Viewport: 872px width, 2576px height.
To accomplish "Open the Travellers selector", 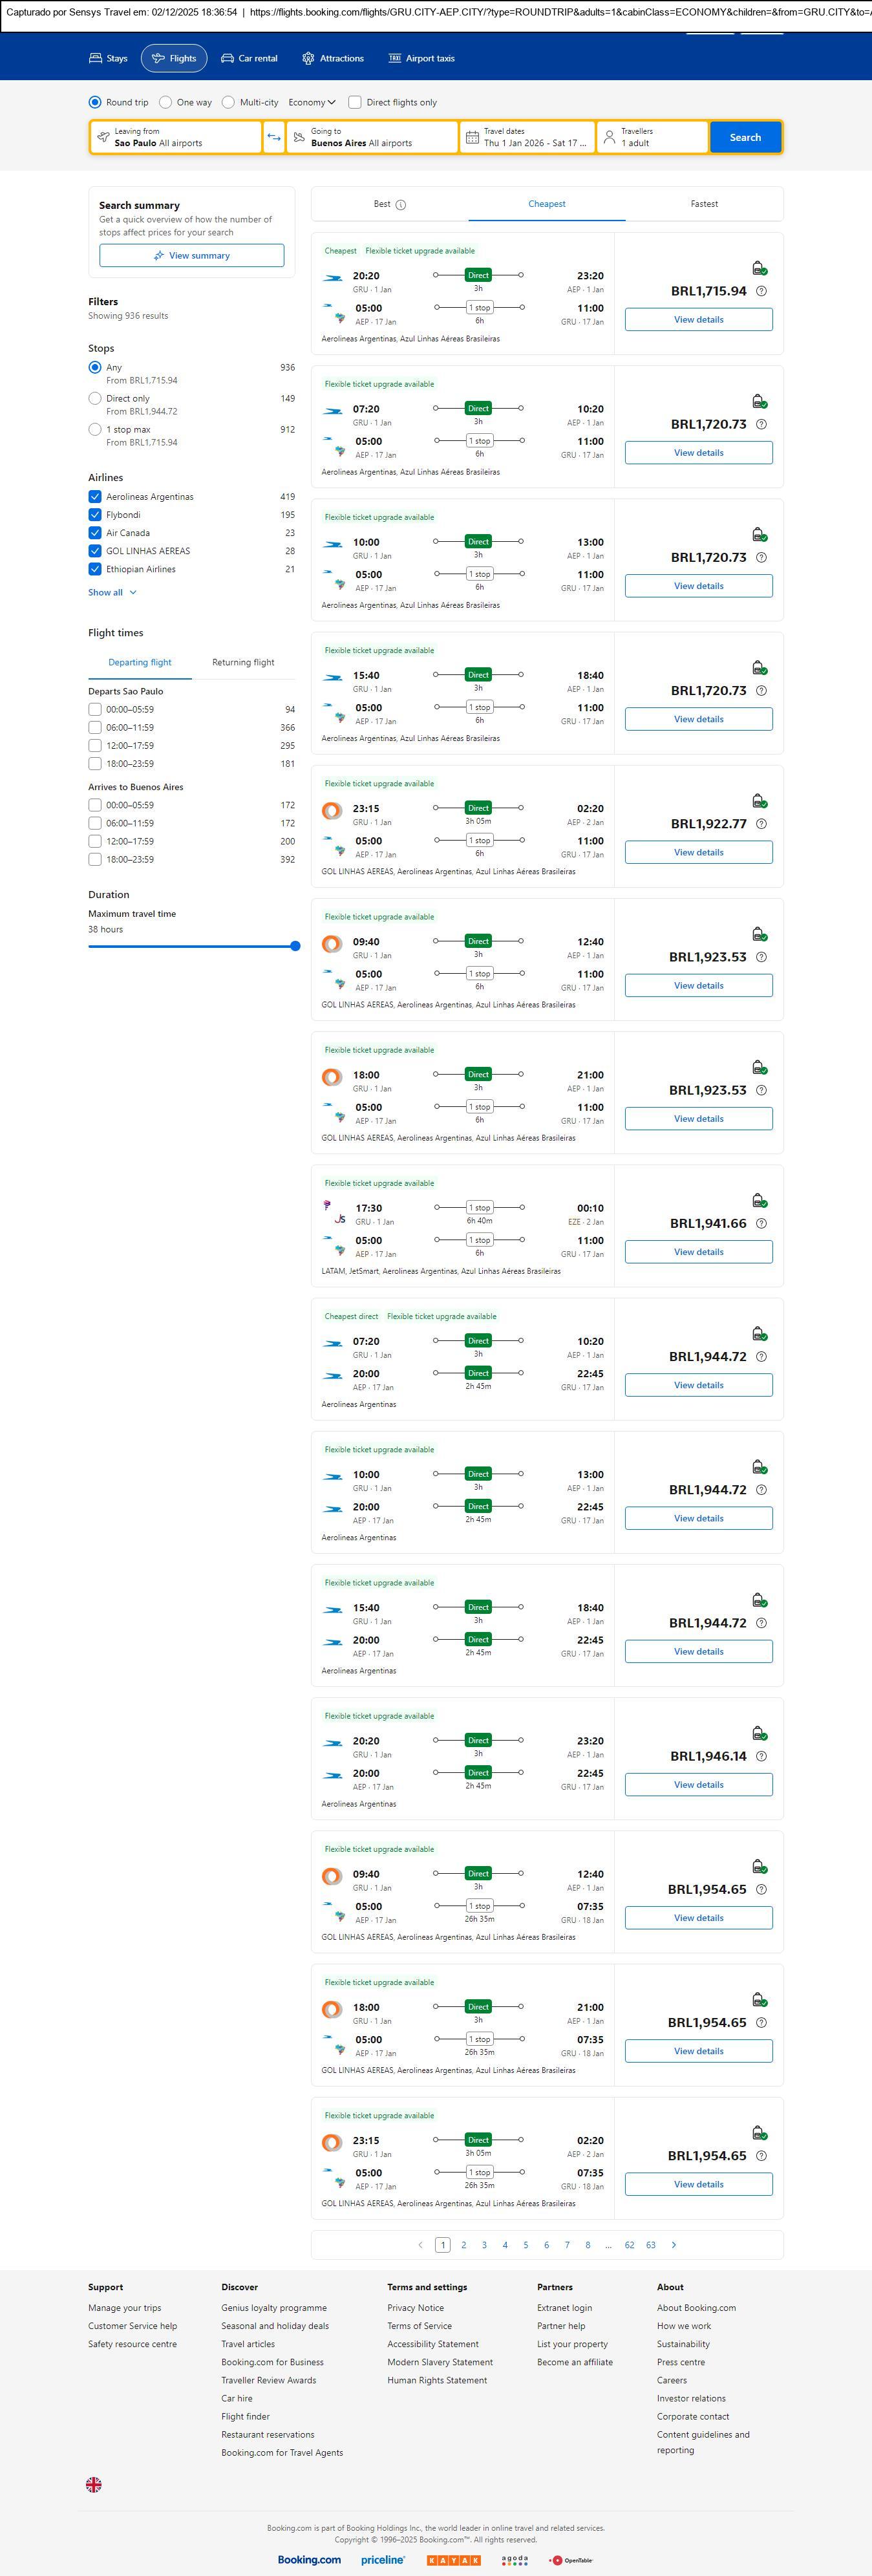I will pyautogui.click(x=652, y=137).
